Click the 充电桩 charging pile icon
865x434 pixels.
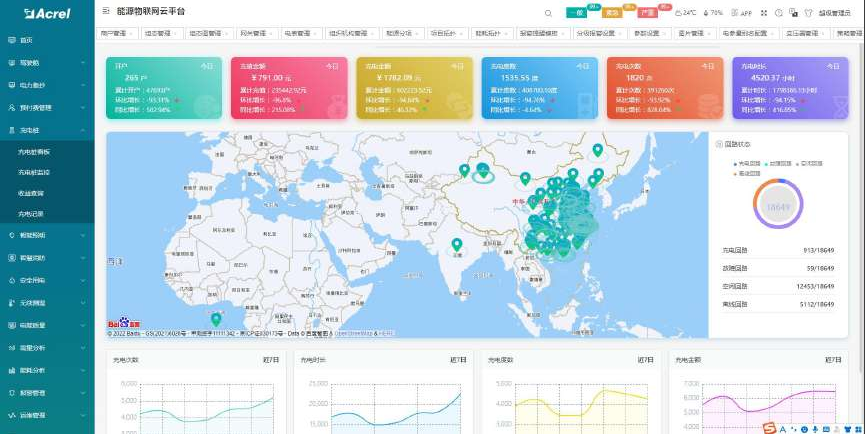click(x=12, y=131)
